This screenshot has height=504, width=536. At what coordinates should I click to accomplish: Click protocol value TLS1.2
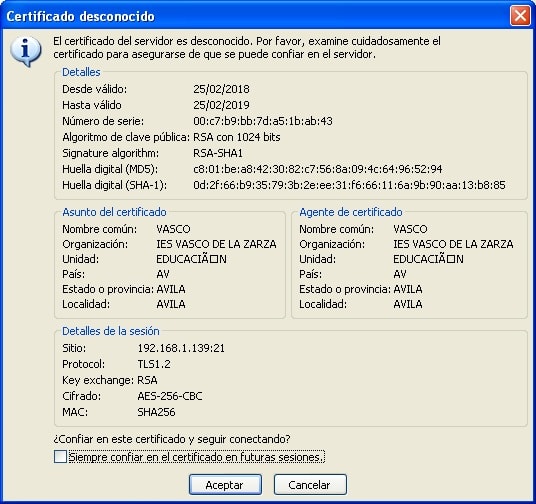point(154,364)
